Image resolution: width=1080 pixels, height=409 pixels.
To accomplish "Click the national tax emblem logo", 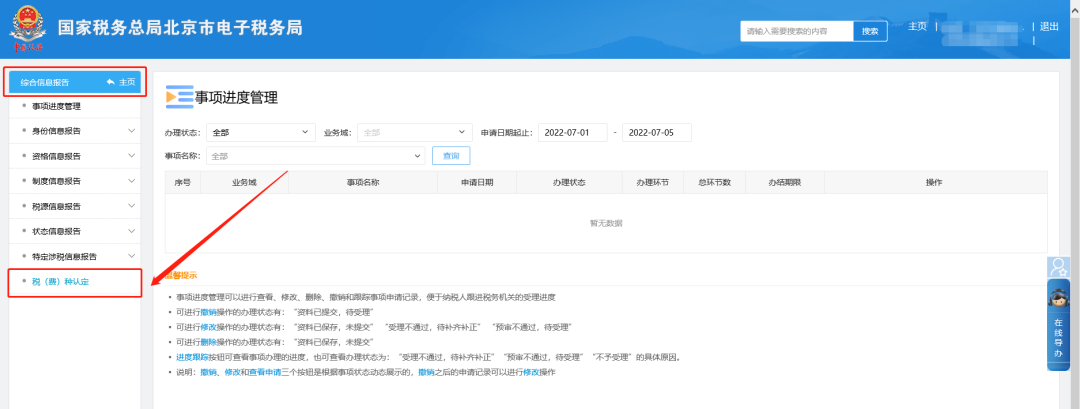I will [x=28, y=30].
